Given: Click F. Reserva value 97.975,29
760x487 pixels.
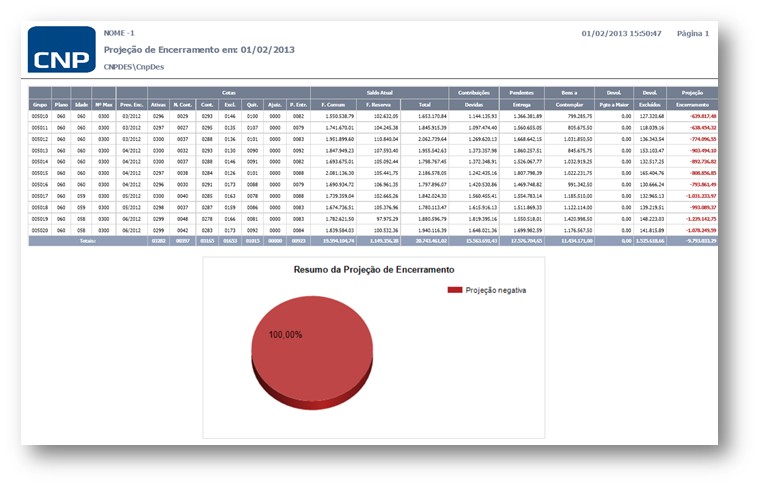Looking at the screenshot, I should click(388, 219).
